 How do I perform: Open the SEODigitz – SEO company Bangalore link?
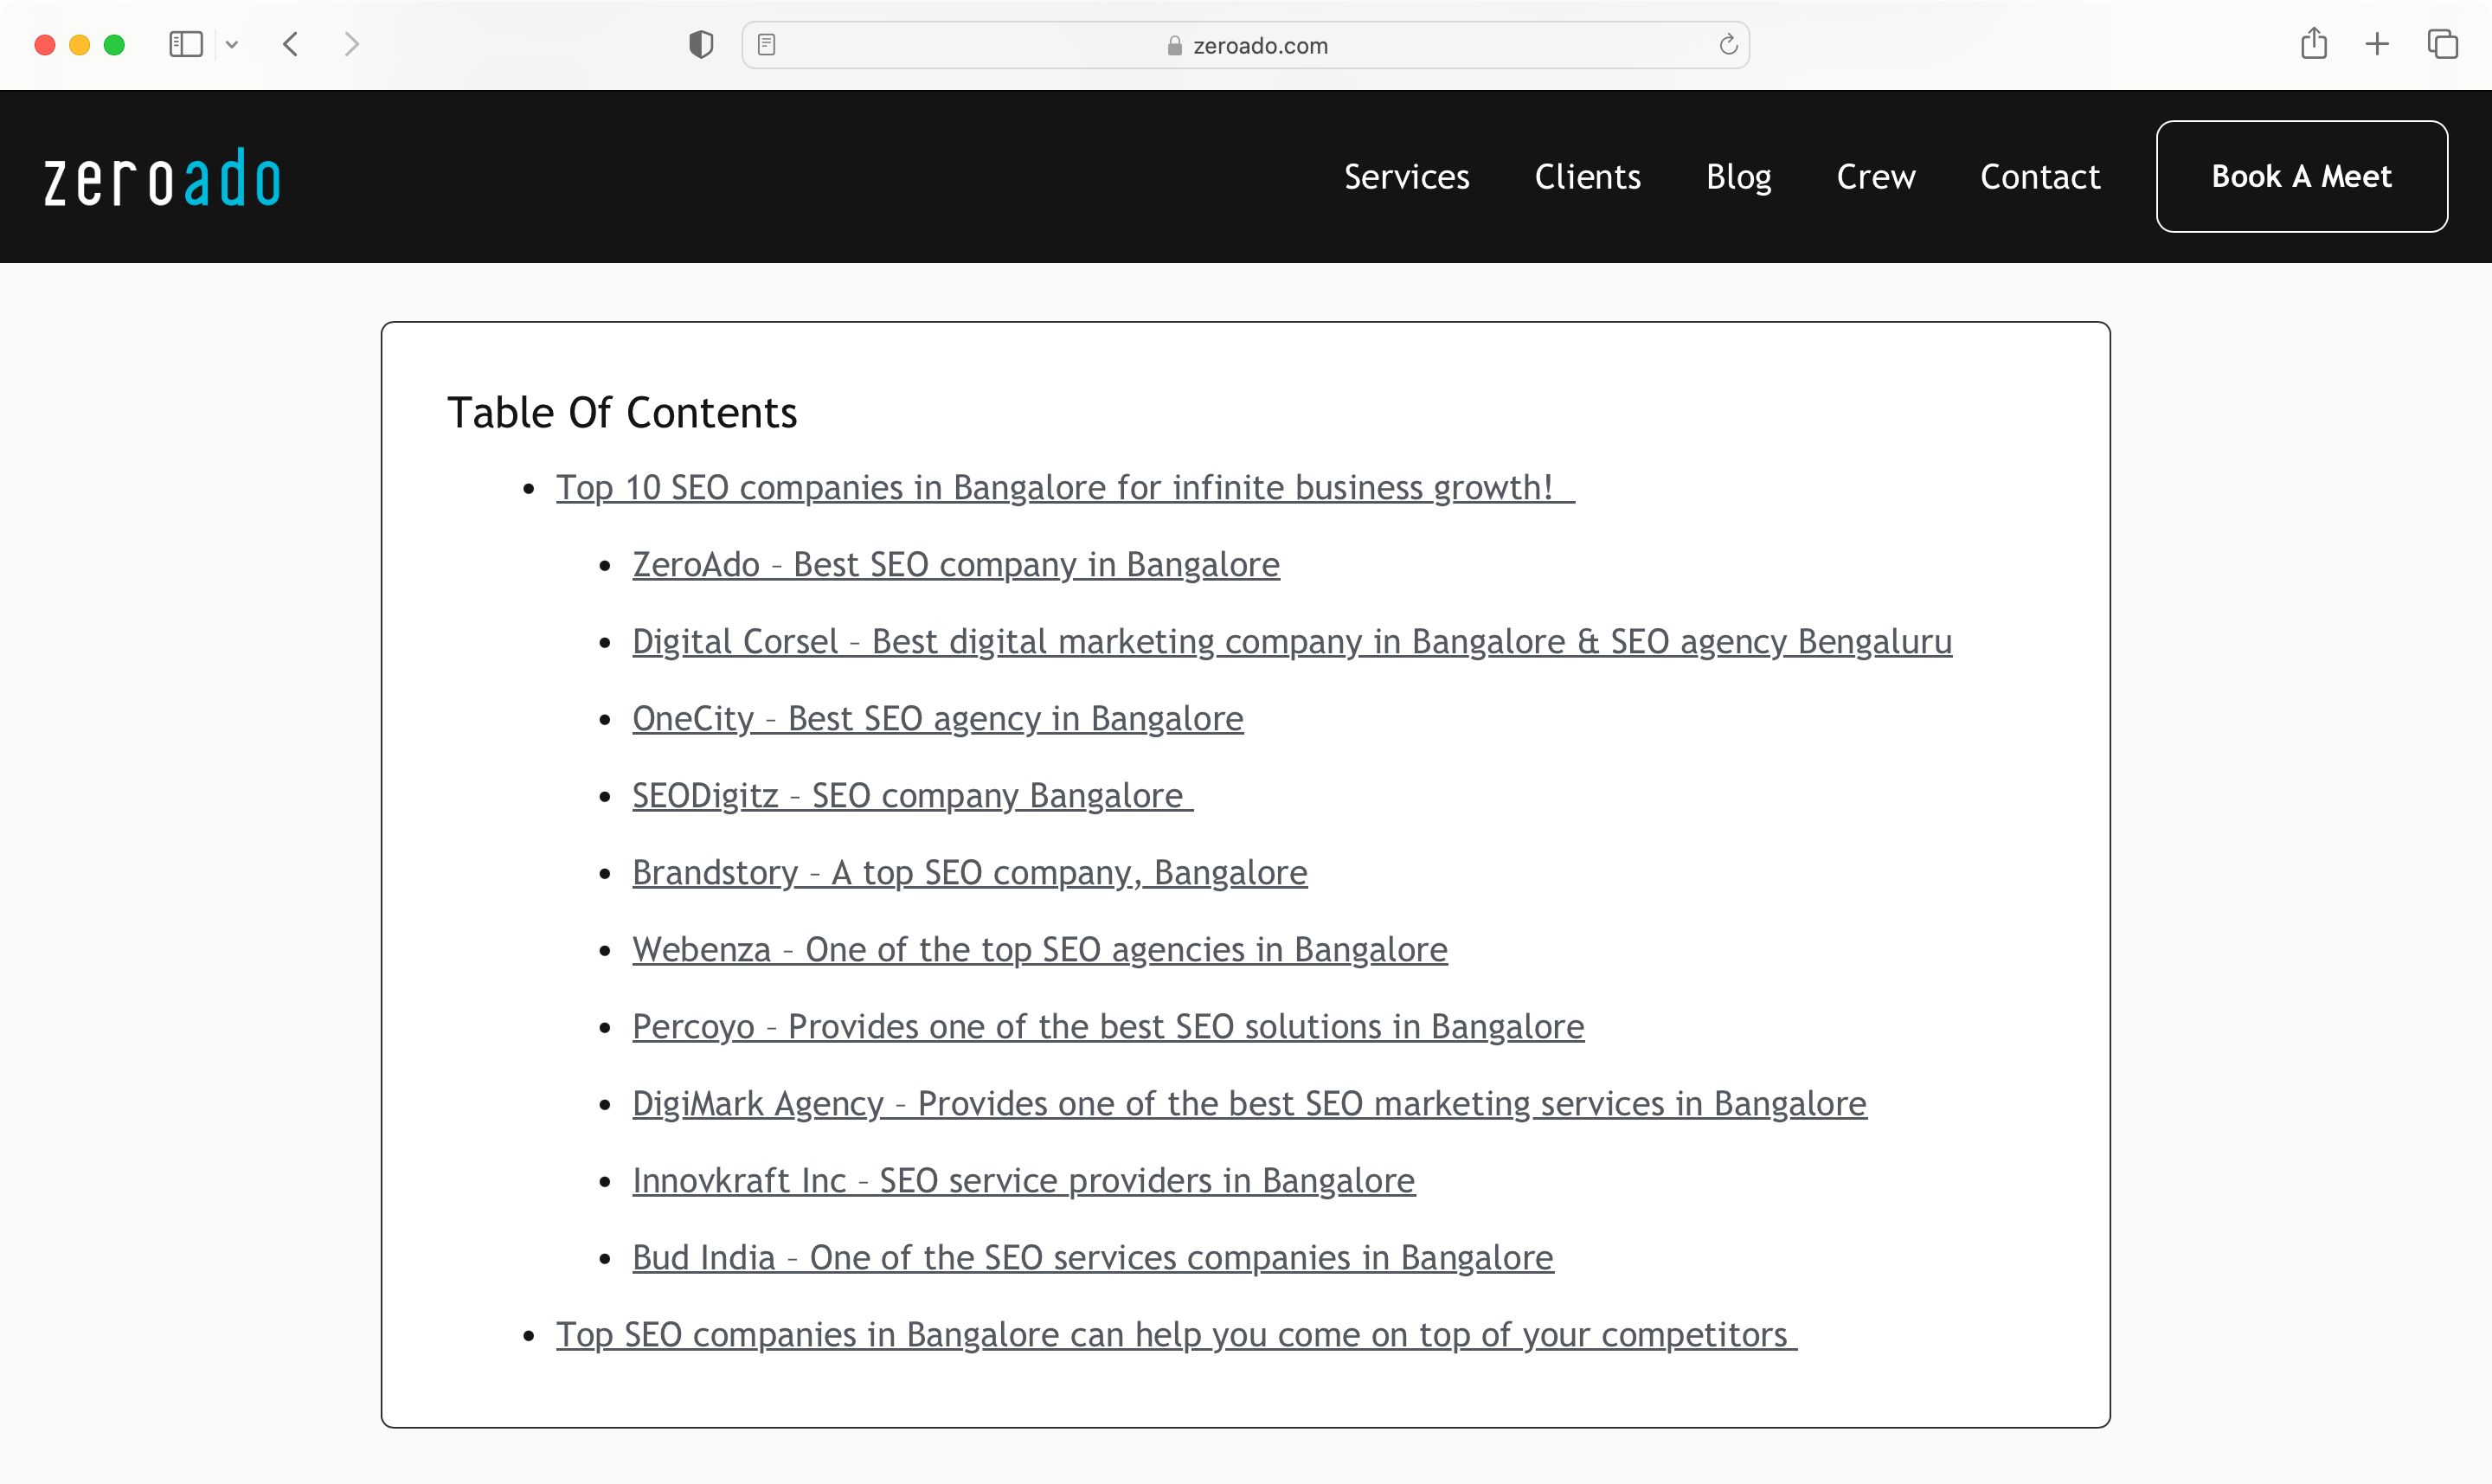[913, 796]
